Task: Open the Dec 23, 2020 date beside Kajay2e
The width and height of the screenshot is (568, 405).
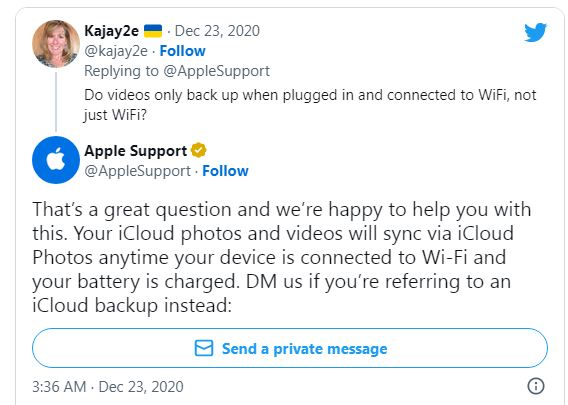Action: 217,31
